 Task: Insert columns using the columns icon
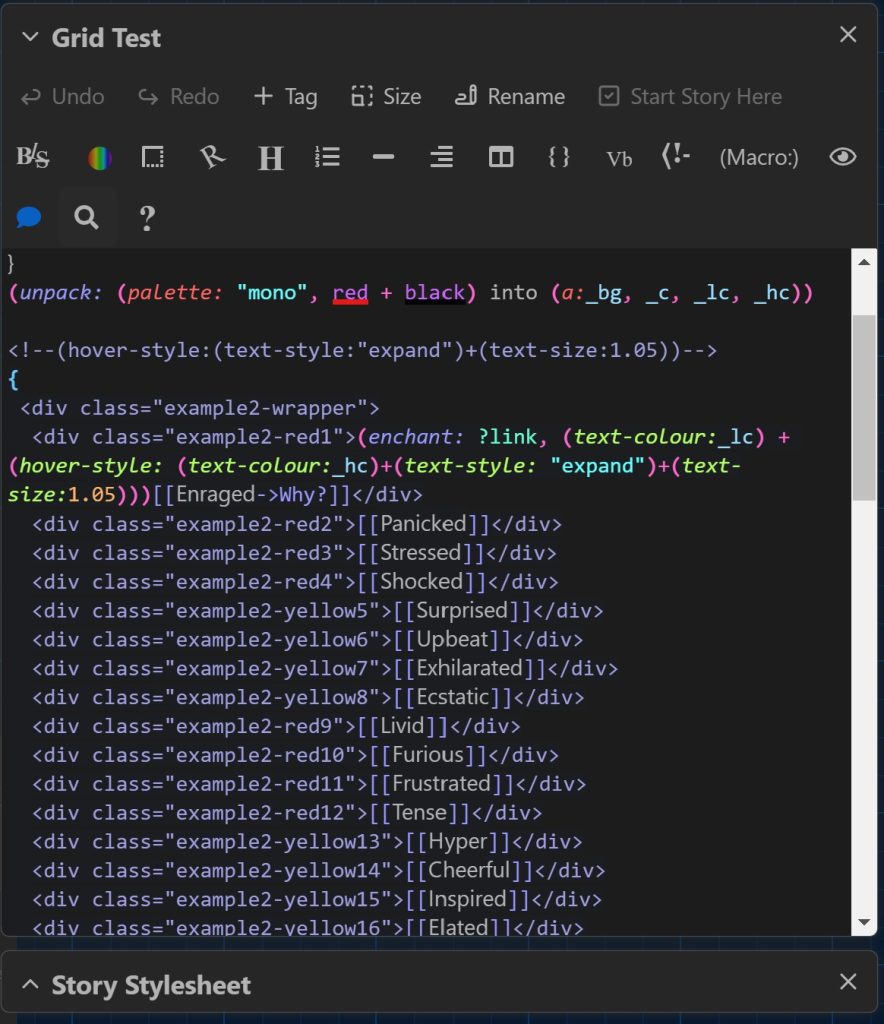[x=501, y=157]
